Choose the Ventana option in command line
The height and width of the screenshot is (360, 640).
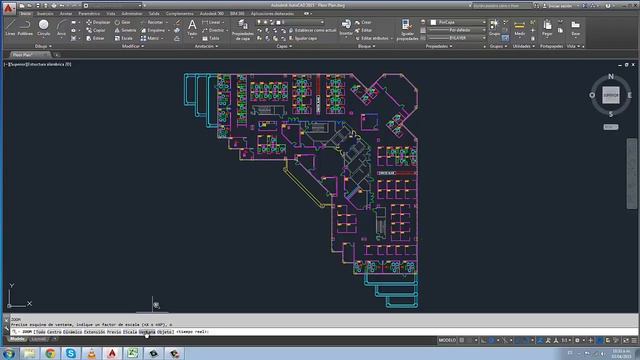(147, 332)
